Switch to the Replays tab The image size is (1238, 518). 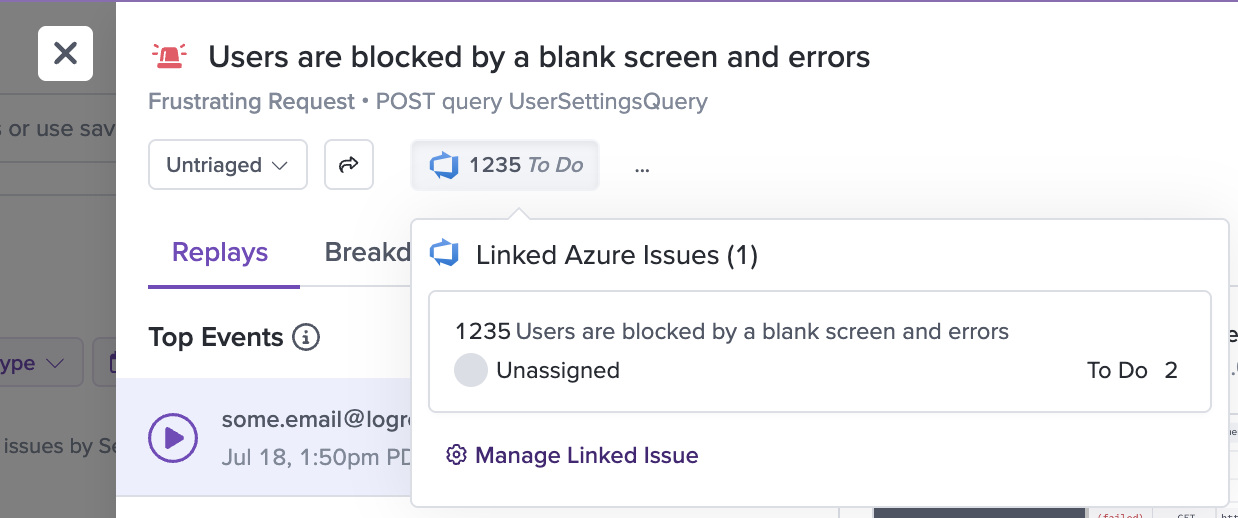220,252
